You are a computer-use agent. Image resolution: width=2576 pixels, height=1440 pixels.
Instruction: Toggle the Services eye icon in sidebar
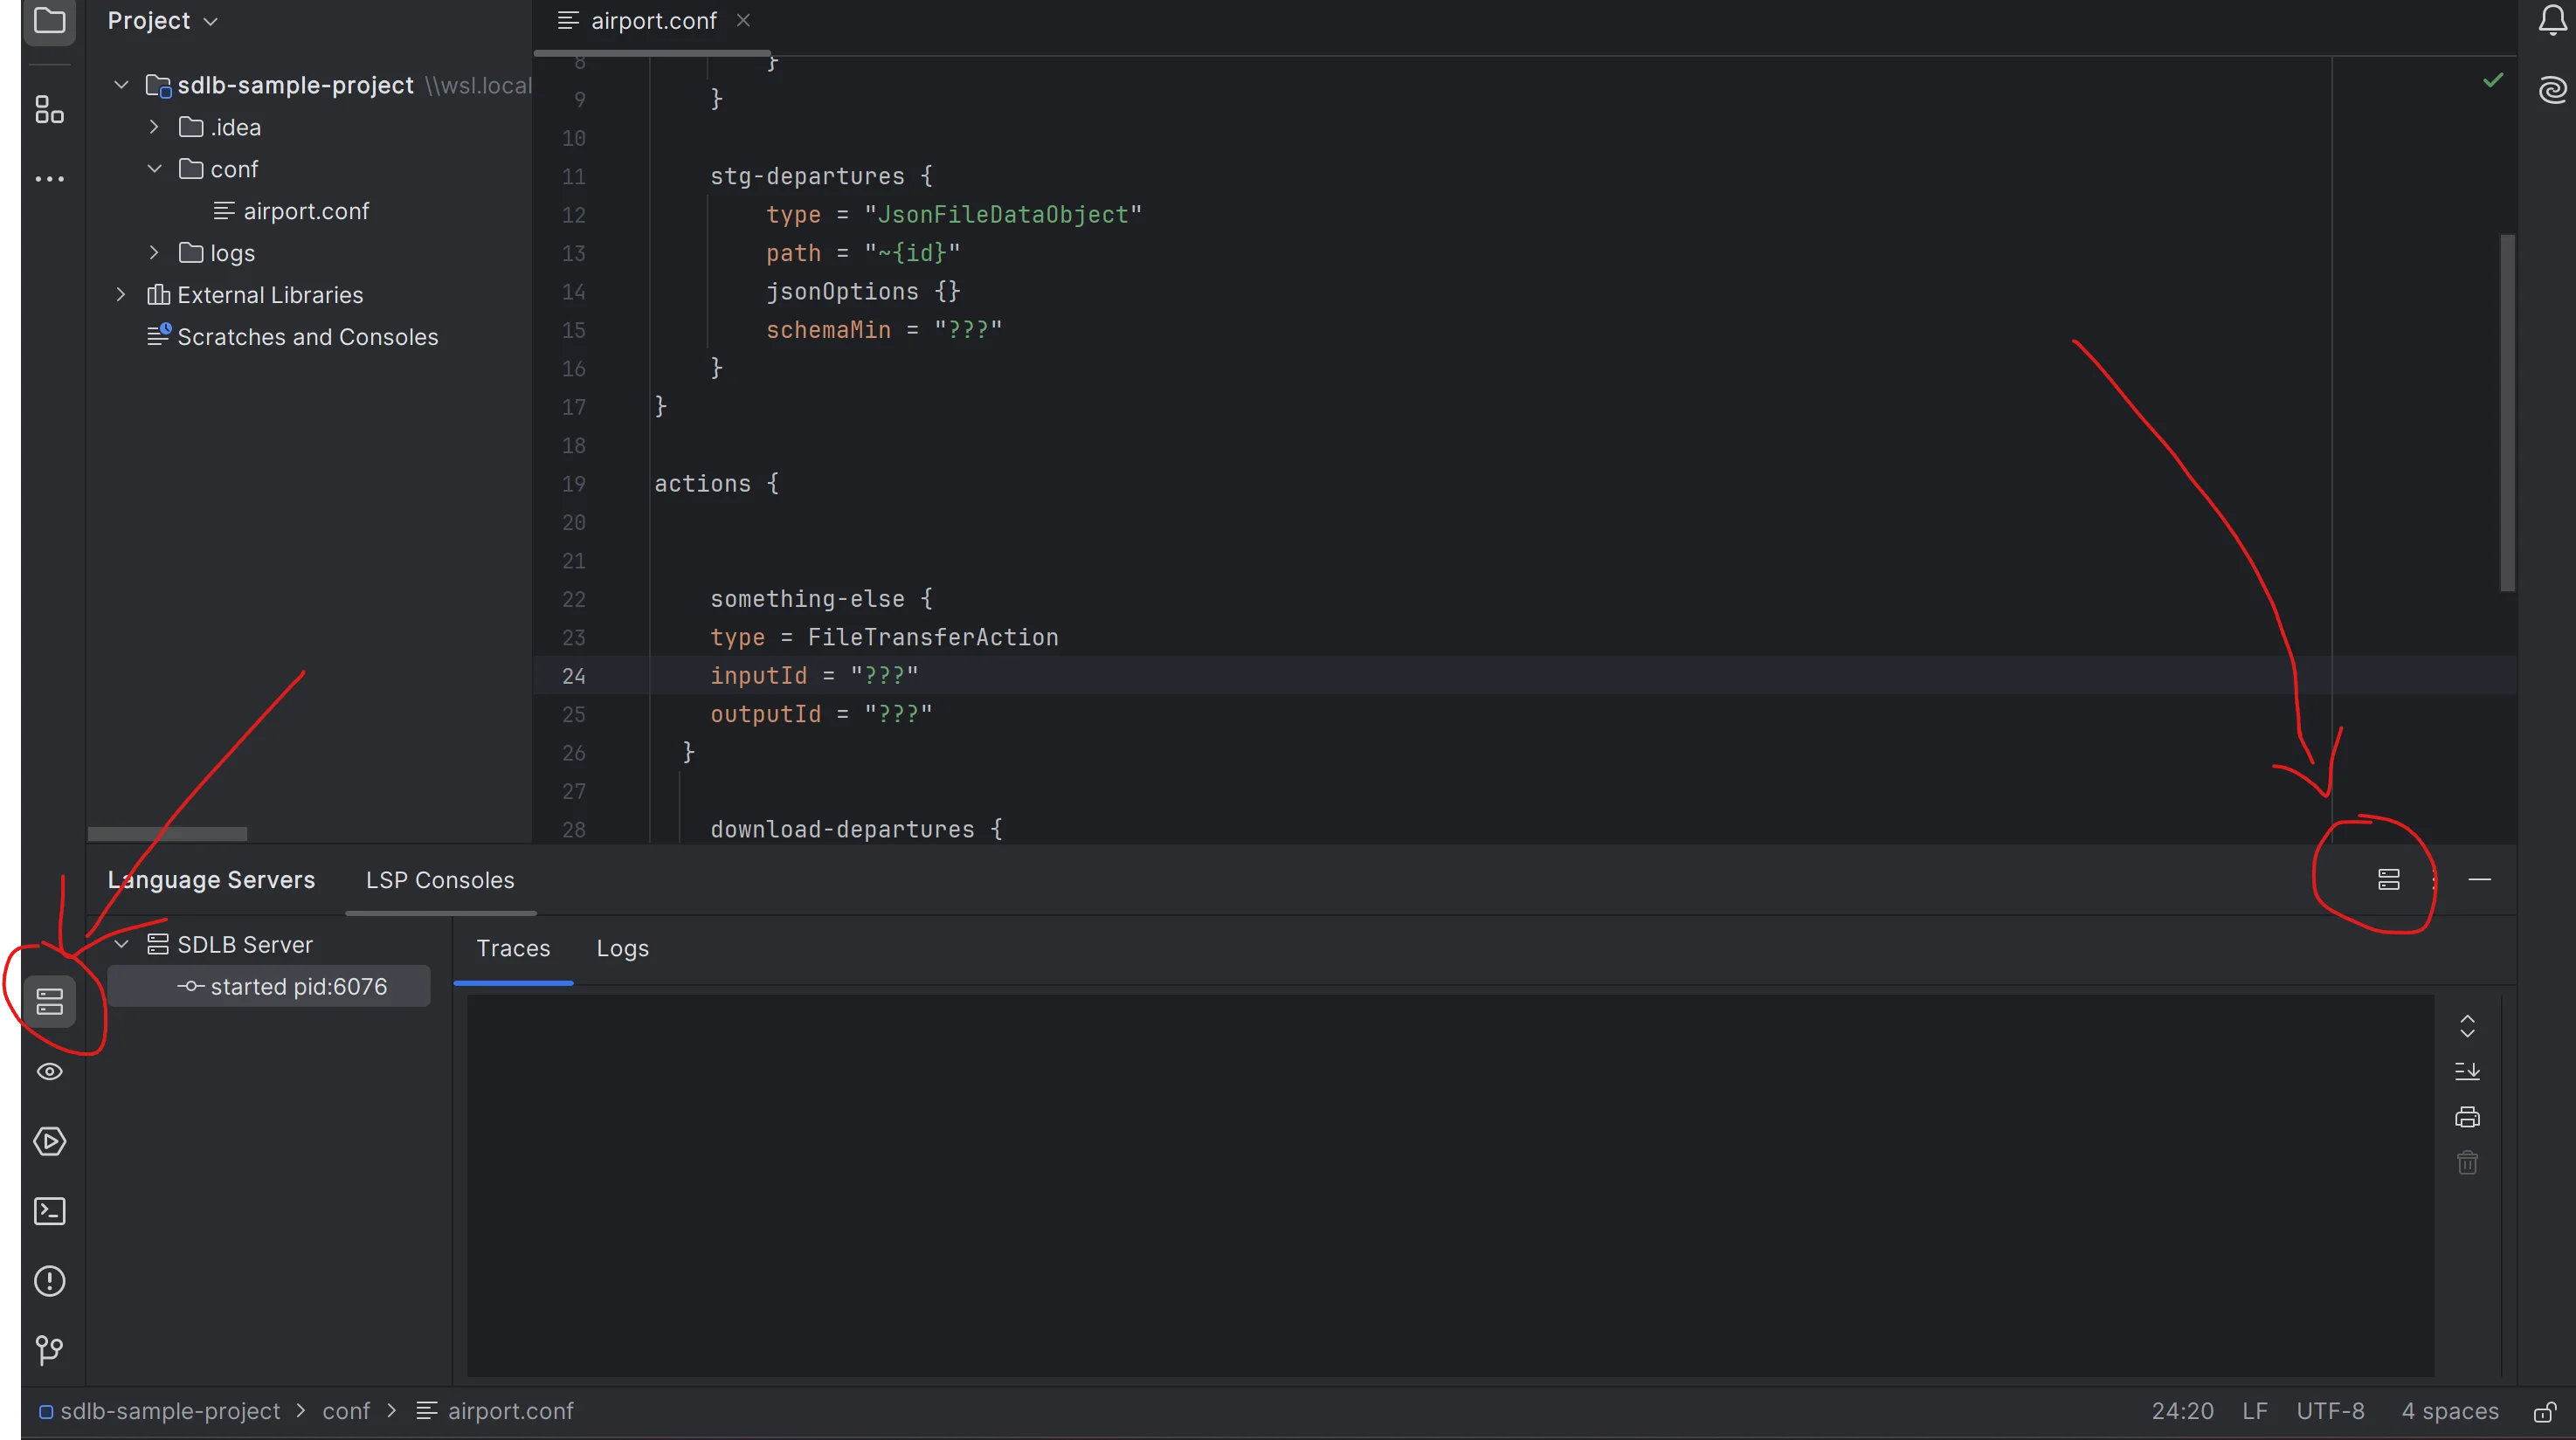pos(50,1071)
